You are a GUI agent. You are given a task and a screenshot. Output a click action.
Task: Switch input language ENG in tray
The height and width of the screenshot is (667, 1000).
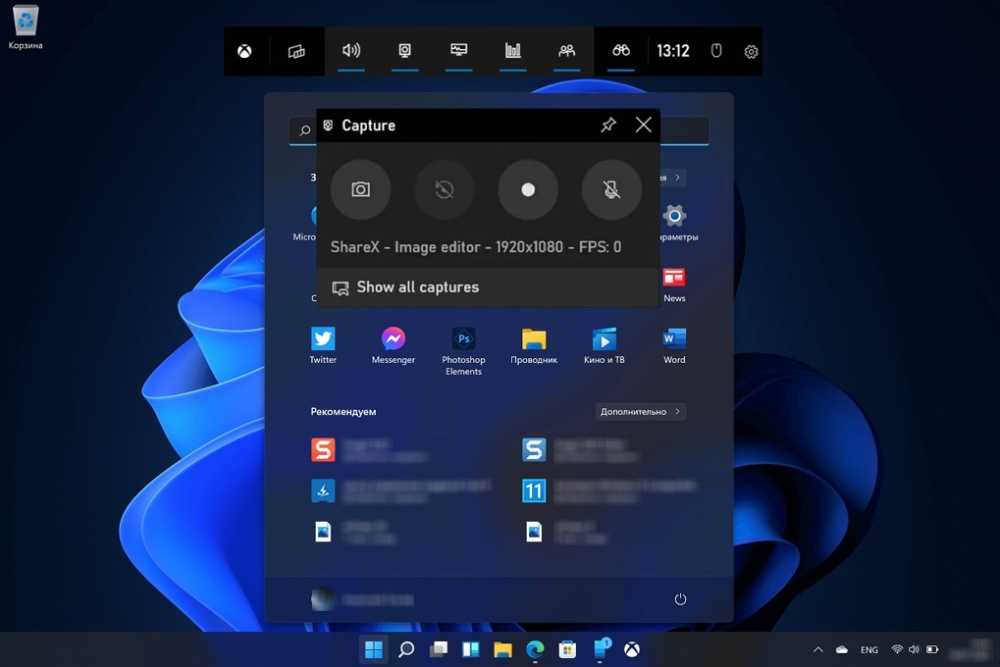pyautogui.click(x=869, y=650)
